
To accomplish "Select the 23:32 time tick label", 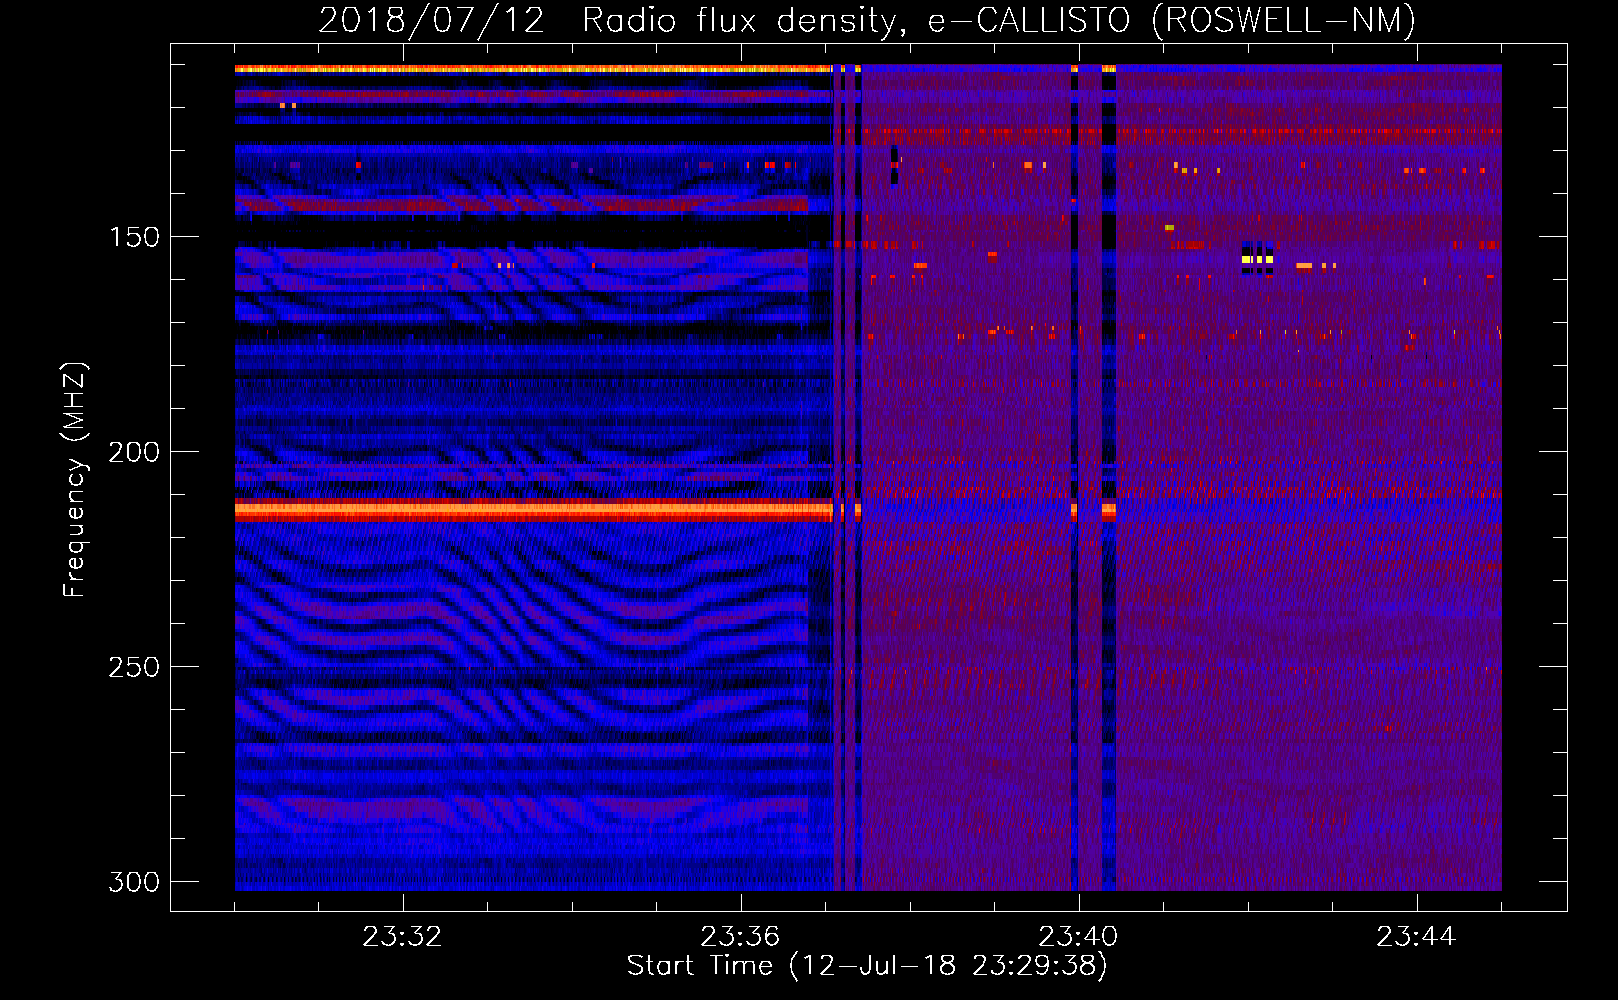I will click(x=402, y=937).
